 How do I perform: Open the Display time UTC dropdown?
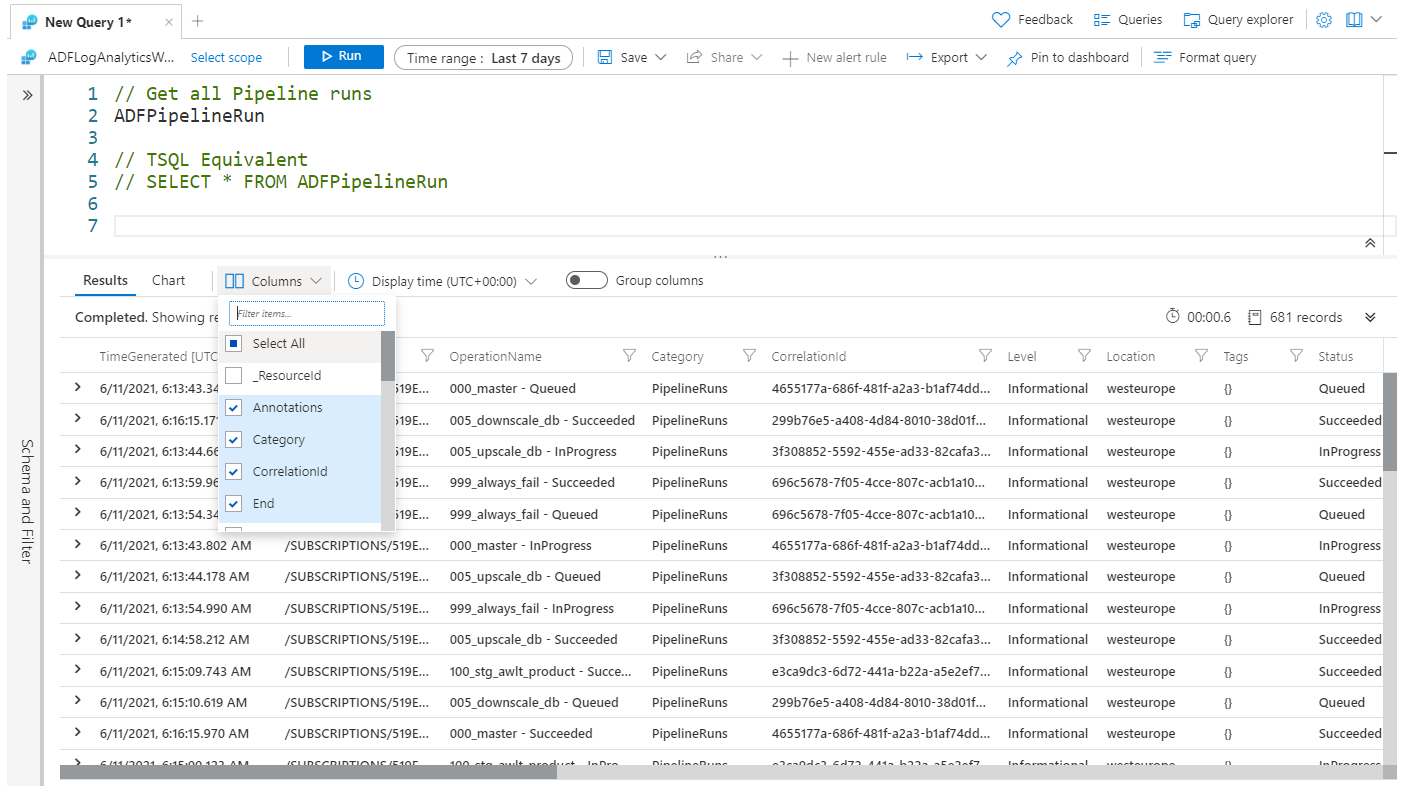(x=444, y=281)
